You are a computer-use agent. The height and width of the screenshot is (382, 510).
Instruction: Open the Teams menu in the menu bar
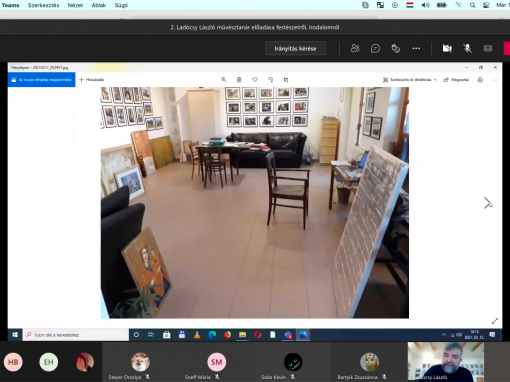pyautogui.click(x=10, y=5)
